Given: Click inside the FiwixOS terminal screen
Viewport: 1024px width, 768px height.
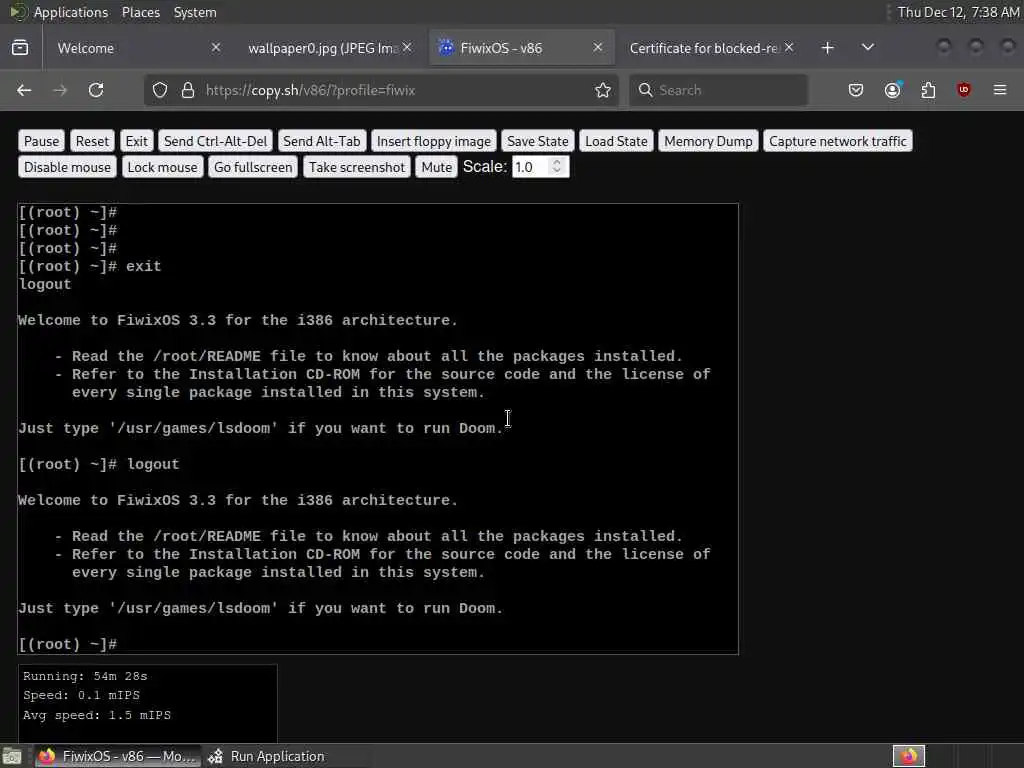Looking at the screenshot, I should point(378,428).
